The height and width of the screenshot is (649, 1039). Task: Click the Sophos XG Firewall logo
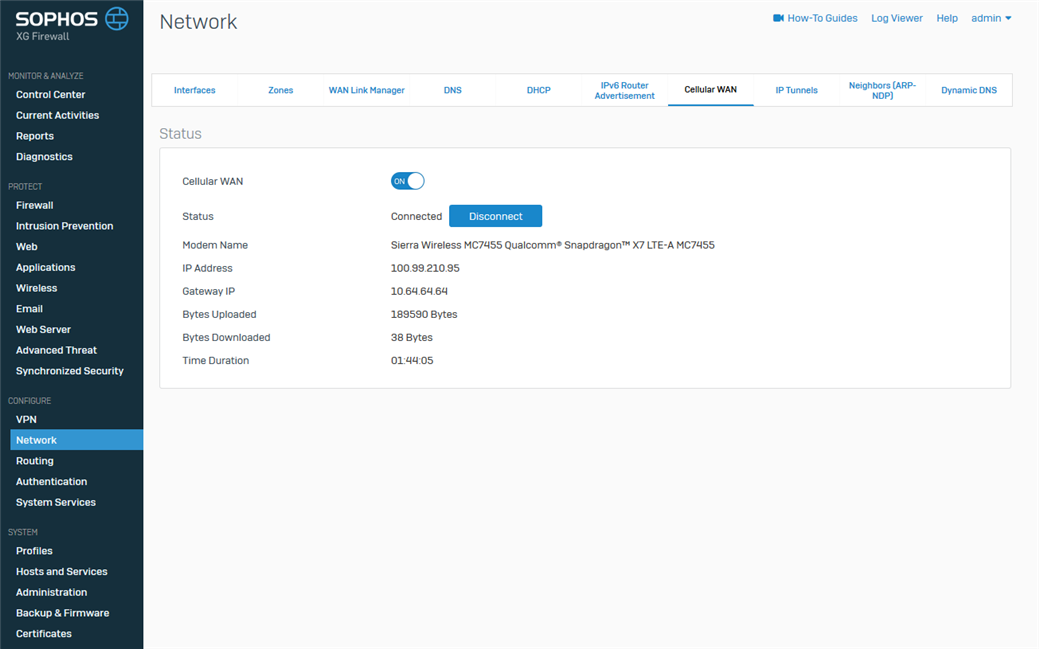click(71, 23)
